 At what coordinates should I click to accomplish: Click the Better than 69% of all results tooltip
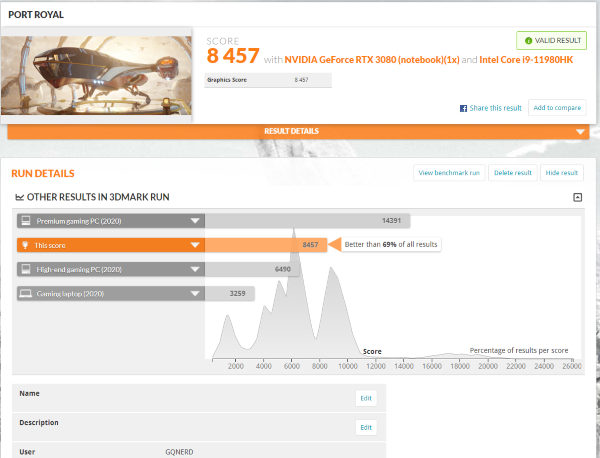[x=391, y=244]
